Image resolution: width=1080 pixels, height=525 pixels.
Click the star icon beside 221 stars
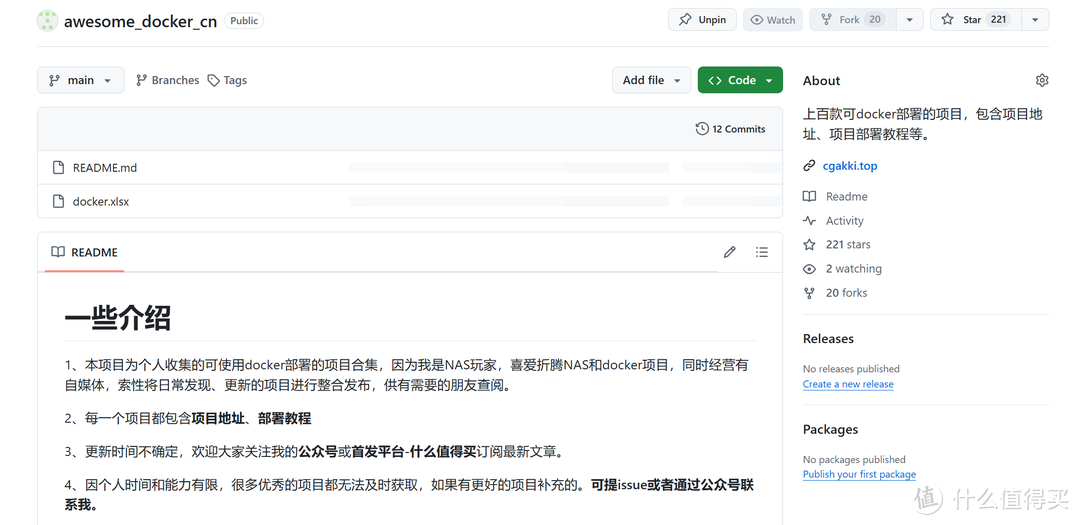(x=809, y=245)
